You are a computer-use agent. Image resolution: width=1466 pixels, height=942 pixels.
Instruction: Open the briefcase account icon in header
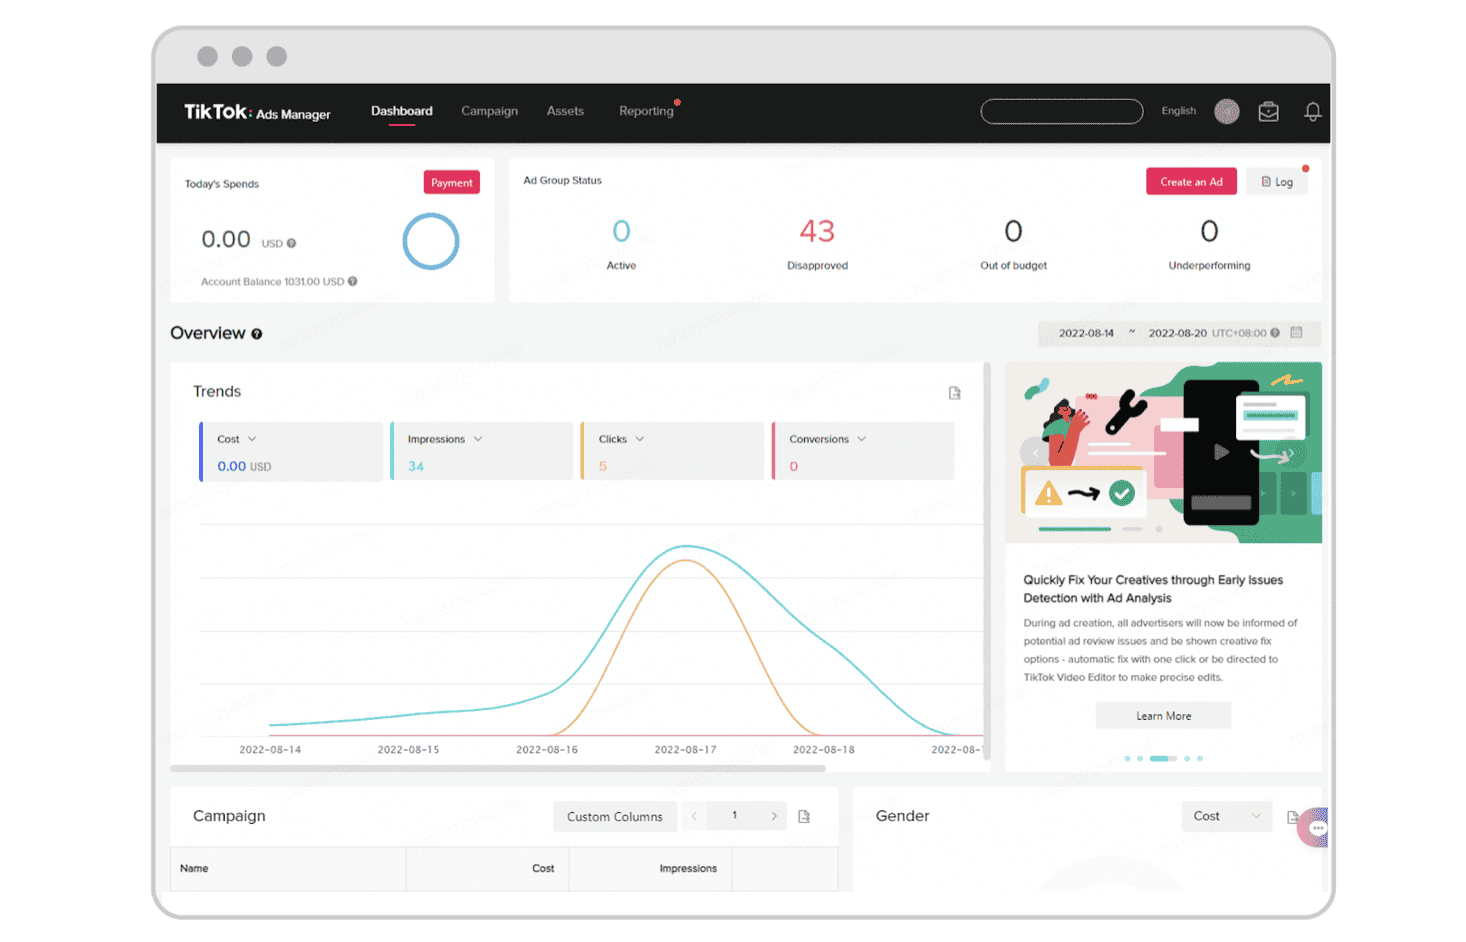pos(1268,112)
